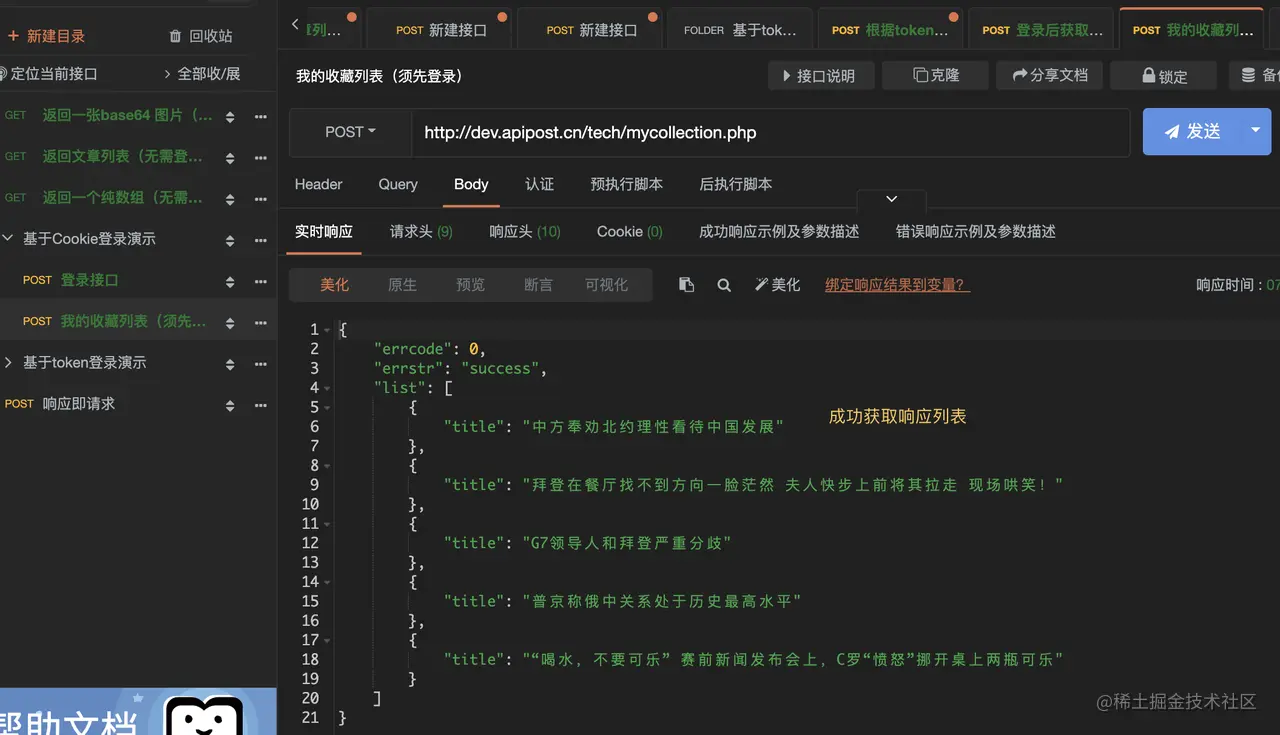The width and height of the screenshot is (1280, 735).
Task: Select the 预览 preview view mode
Action: tap(470, 285)
